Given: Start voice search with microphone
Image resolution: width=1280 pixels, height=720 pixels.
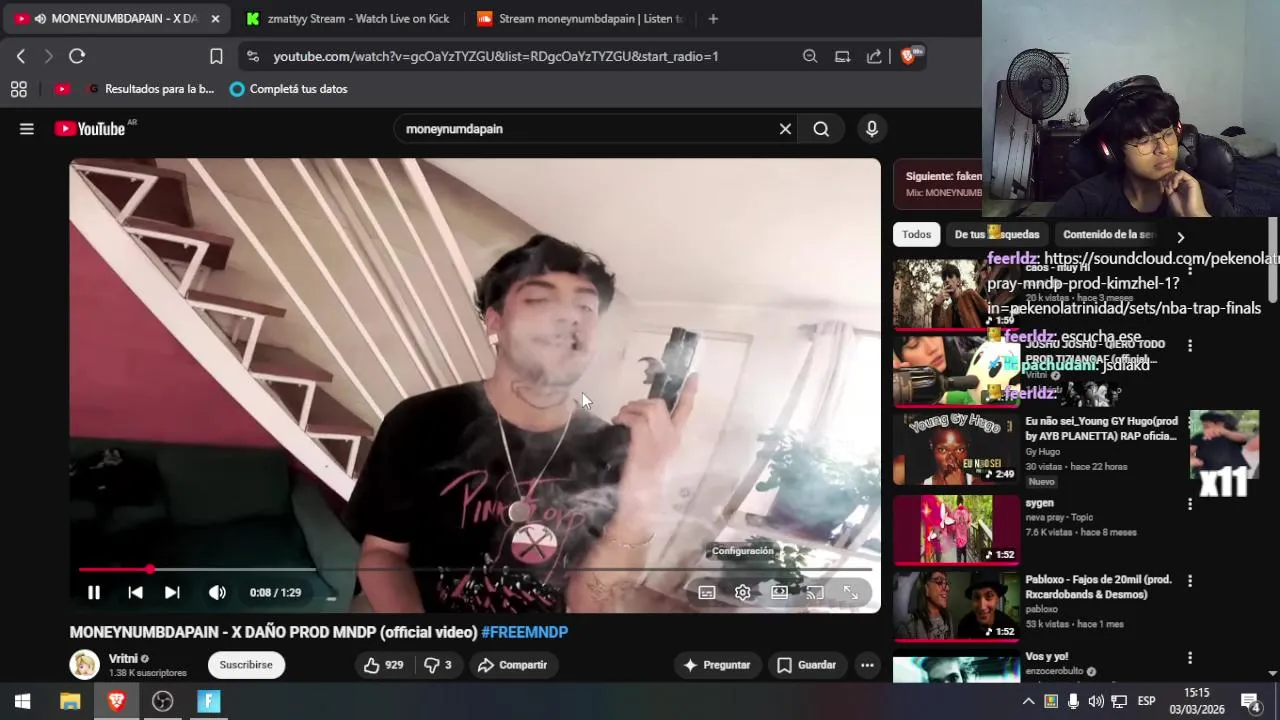Looking at the screenshot, I should click(x=872, y=129).
